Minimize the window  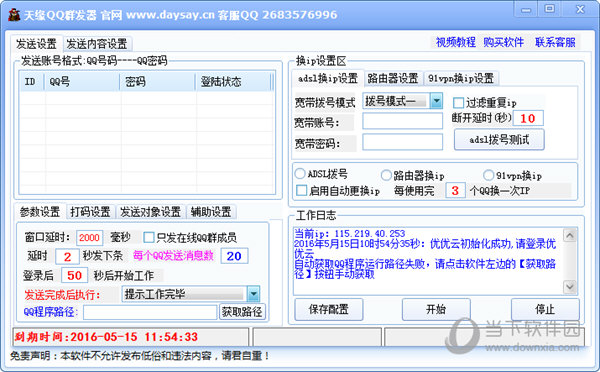point(526,10)
